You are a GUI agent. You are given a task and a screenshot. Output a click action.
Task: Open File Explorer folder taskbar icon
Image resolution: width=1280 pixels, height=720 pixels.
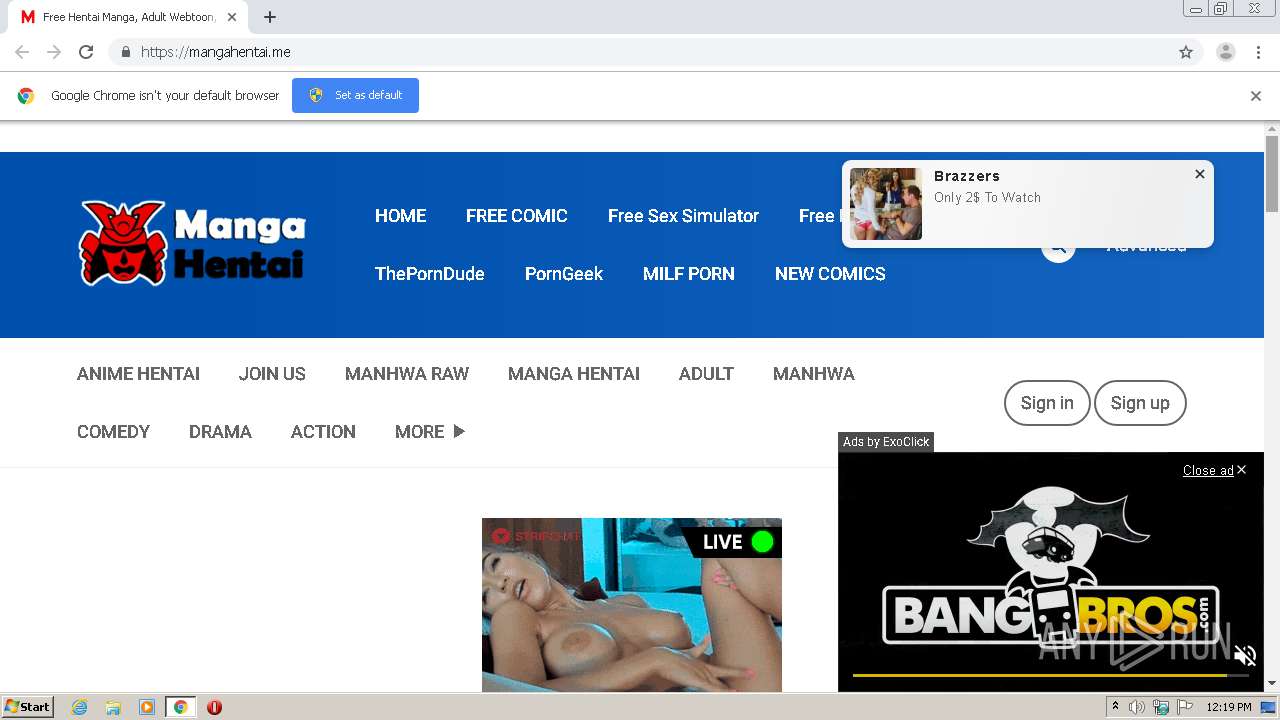tap(113, 707)
